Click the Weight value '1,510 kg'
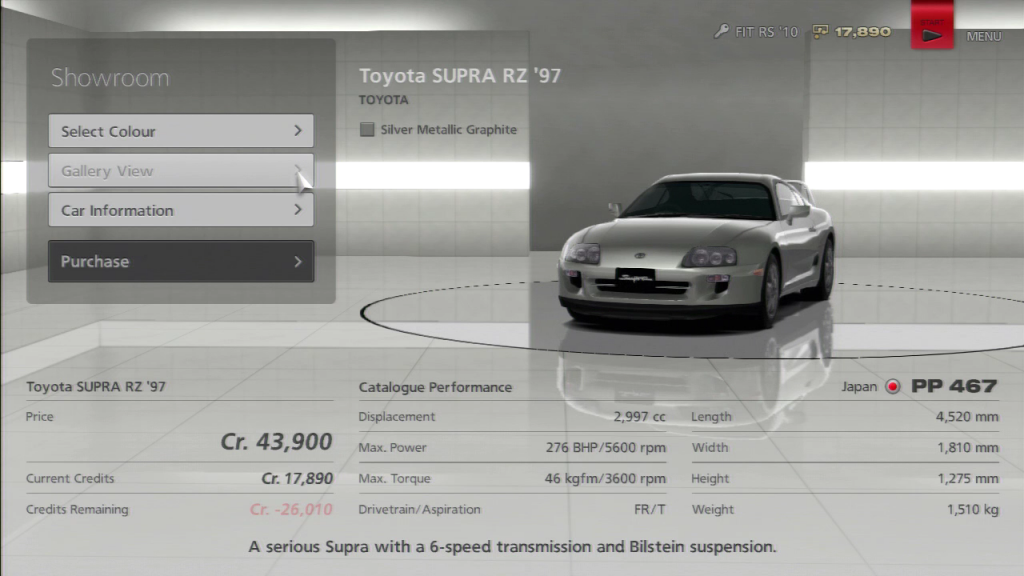 pyautogui.click(x=973, y=509)
